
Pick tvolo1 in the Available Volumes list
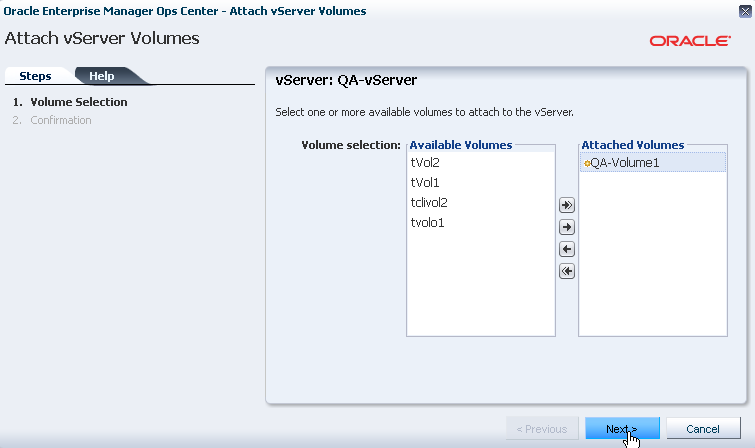click(481, 223)
